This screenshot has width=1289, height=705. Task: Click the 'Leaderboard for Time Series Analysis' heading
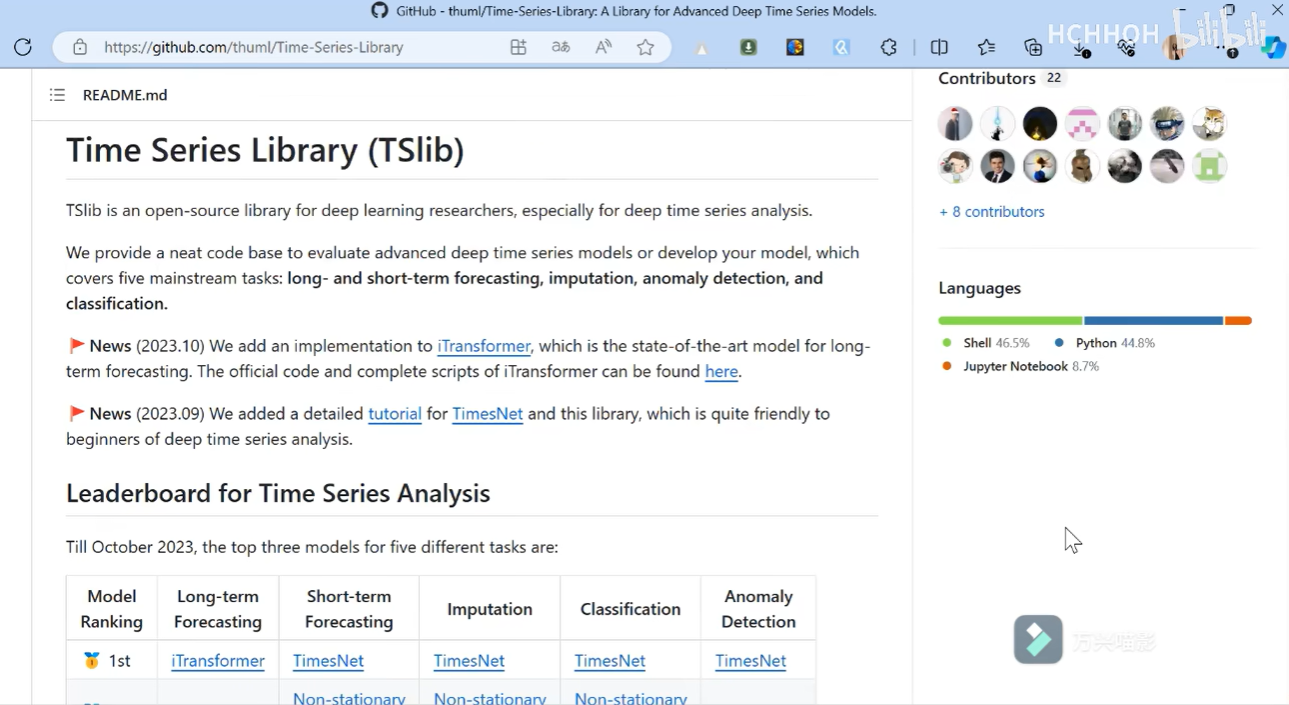pos(278,493)
